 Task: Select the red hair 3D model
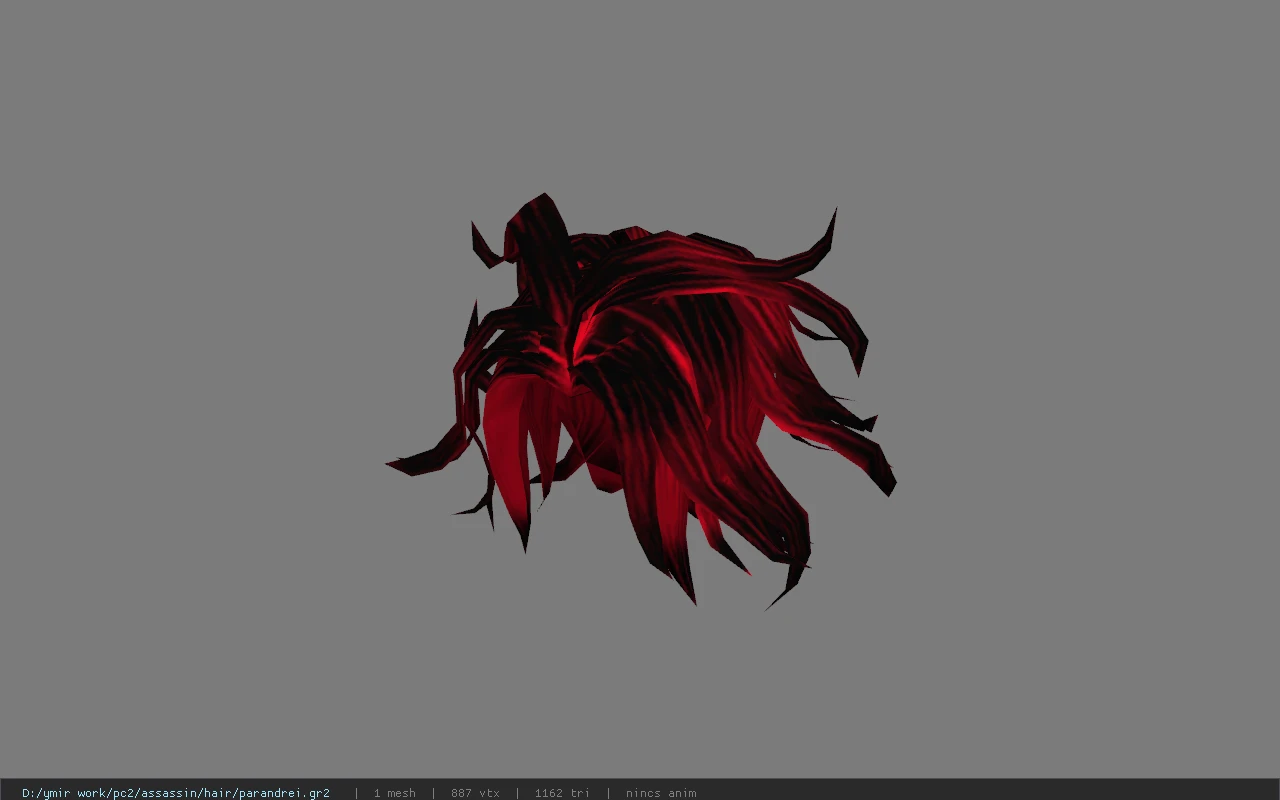(640, 400)
